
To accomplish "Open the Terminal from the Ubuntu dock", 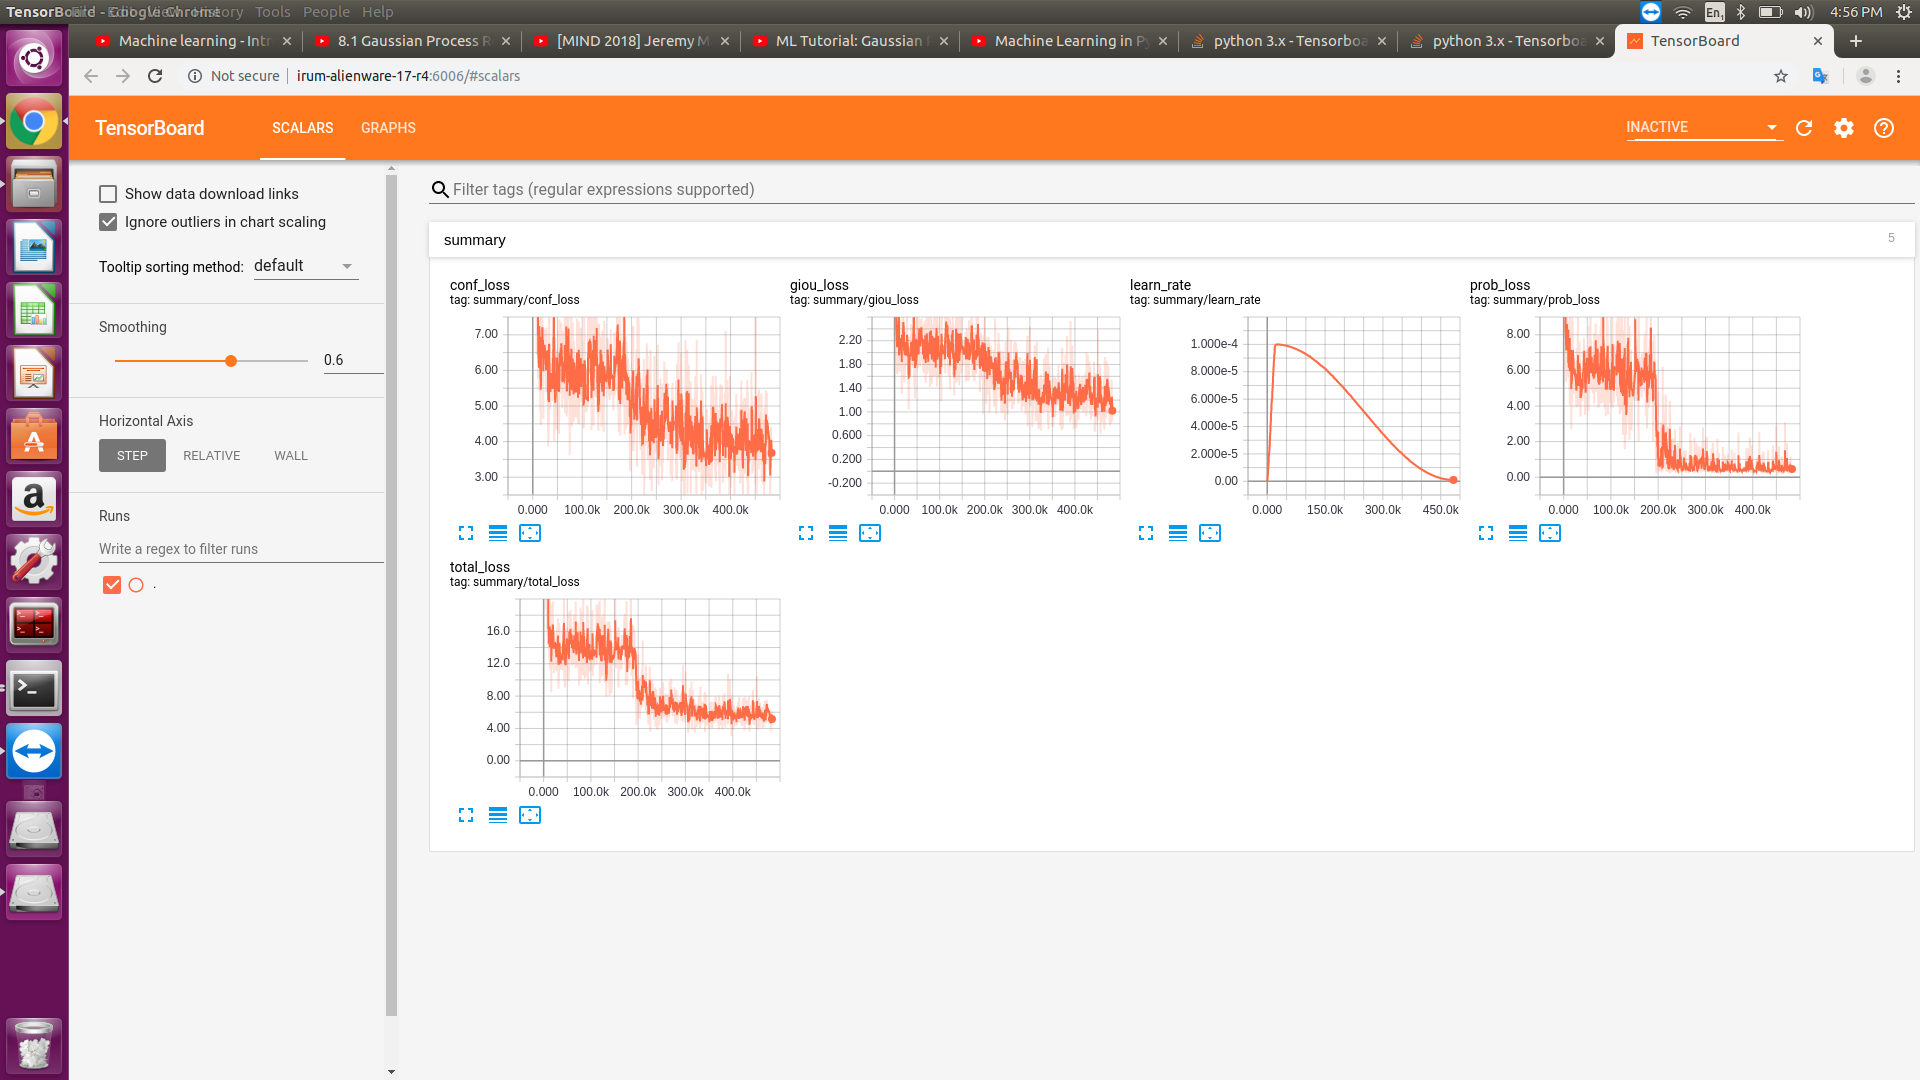I will (34, 688).
